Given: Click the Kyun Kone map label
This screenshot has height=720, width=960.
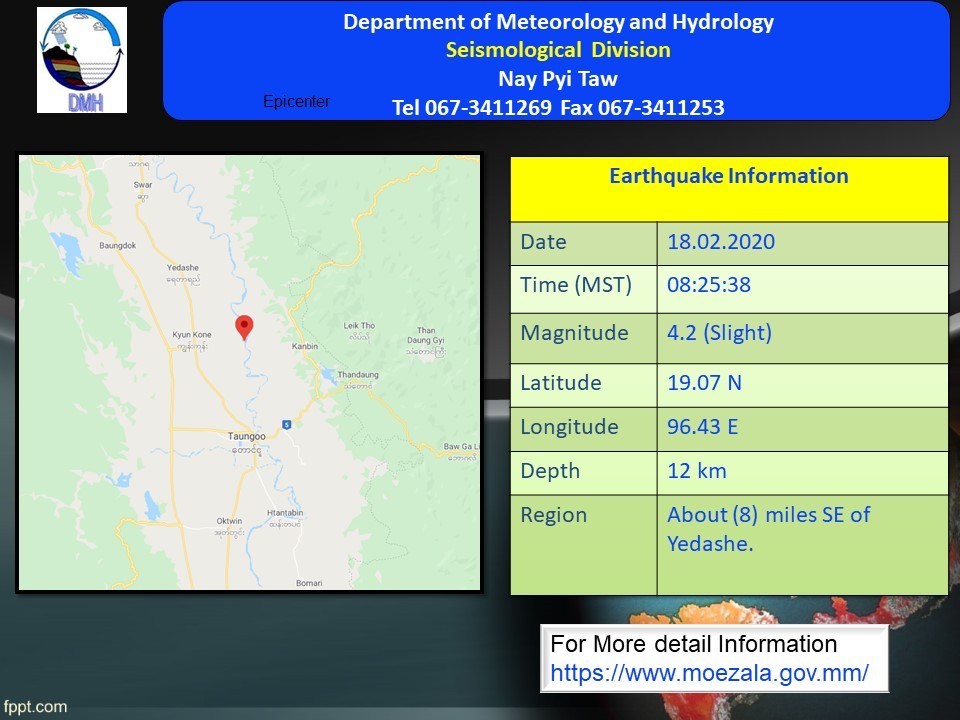Looking at the screenshot, I should (x=191, y=334).
